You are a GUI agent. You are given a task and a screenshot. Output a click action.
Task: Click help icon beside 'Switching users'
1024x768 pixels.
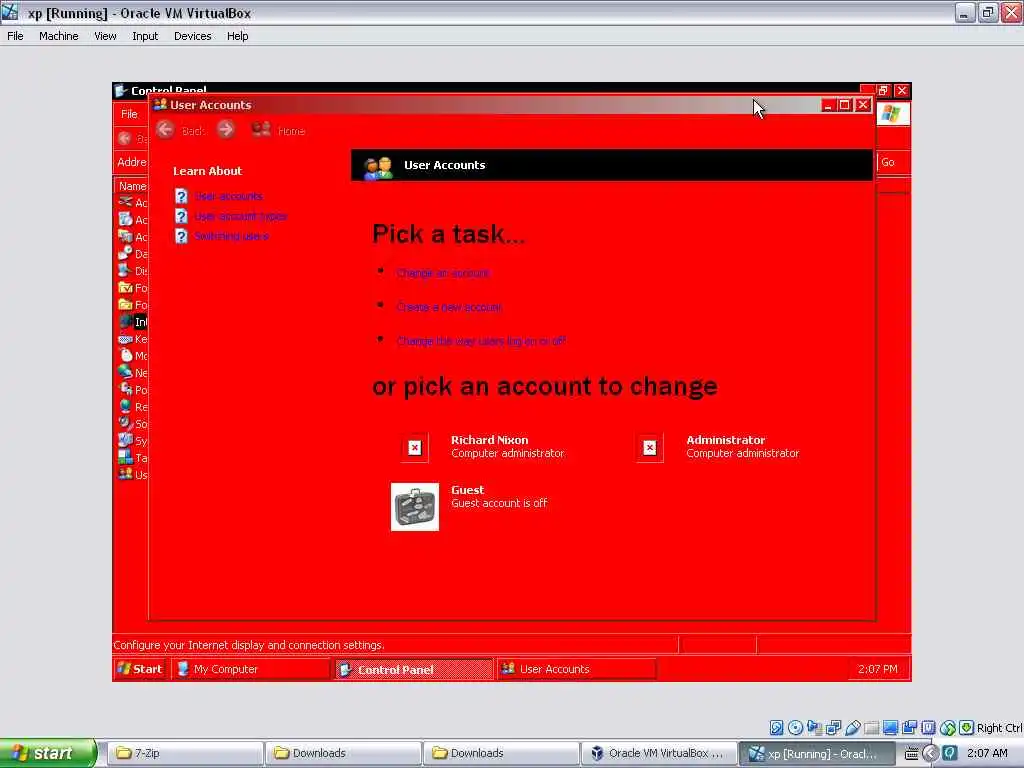182,236
